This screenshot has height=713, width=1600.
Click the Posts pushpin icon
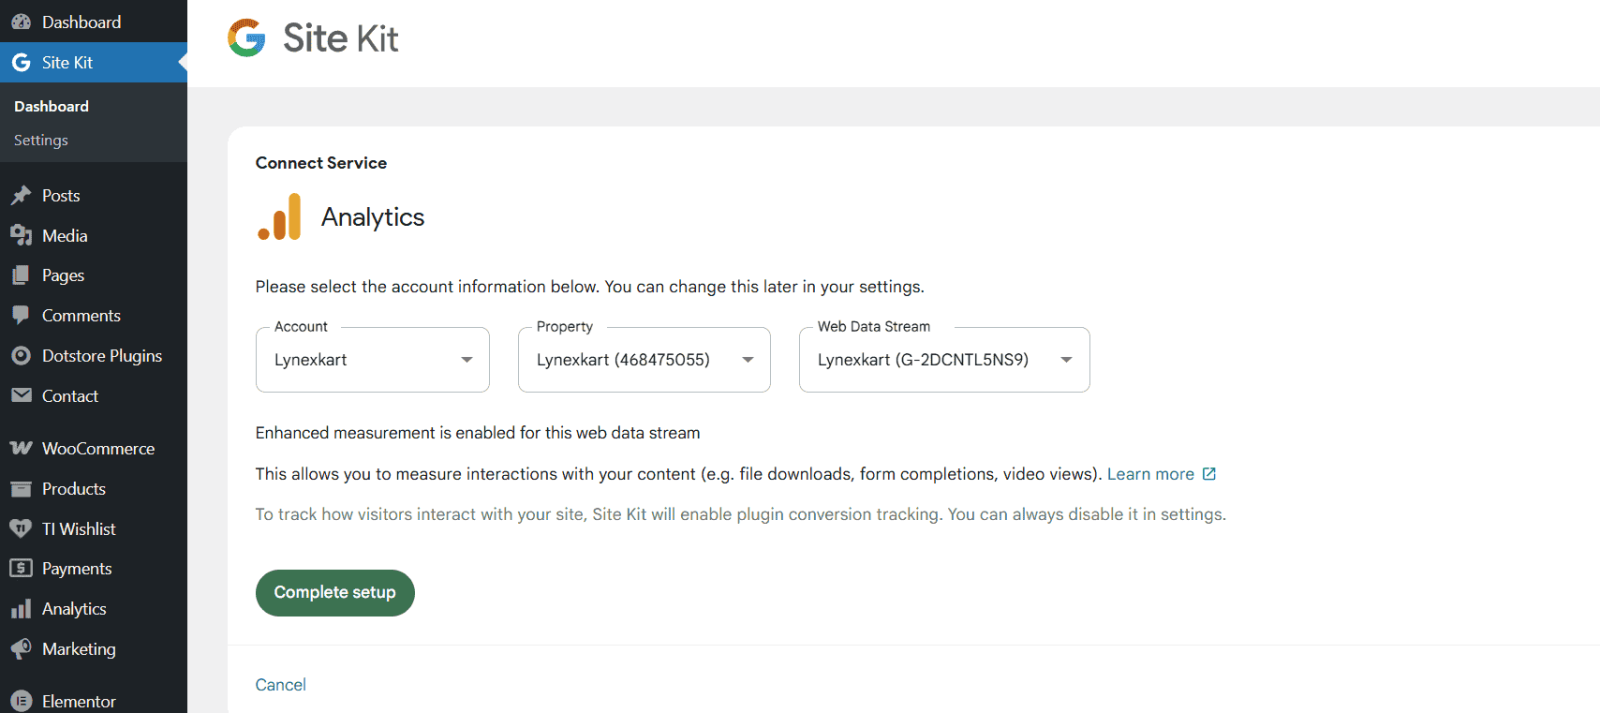coord(21,195)
